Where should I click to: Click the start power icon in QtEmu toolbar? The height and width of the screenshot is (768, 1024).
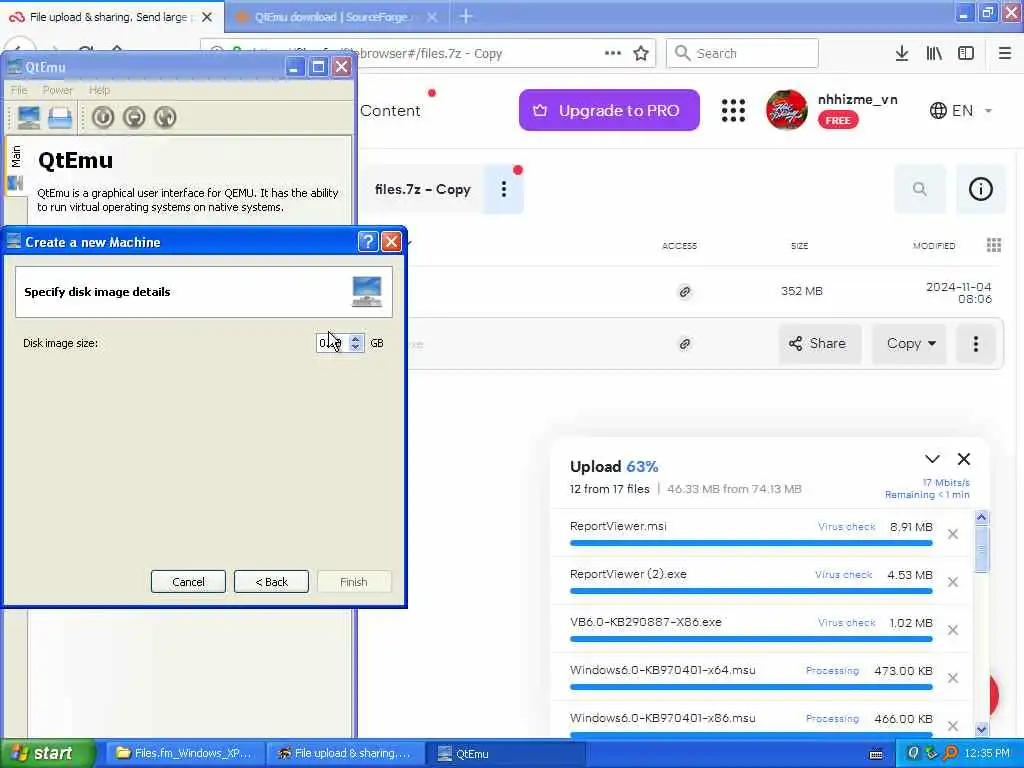coord(103,118)
